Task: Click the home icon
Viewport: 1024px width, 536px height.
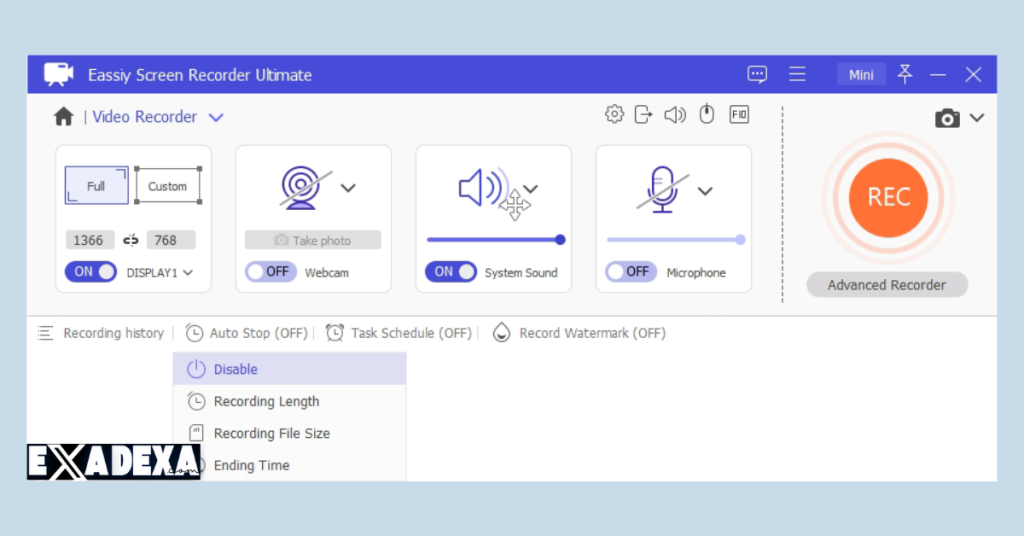Action: [63, 117]
